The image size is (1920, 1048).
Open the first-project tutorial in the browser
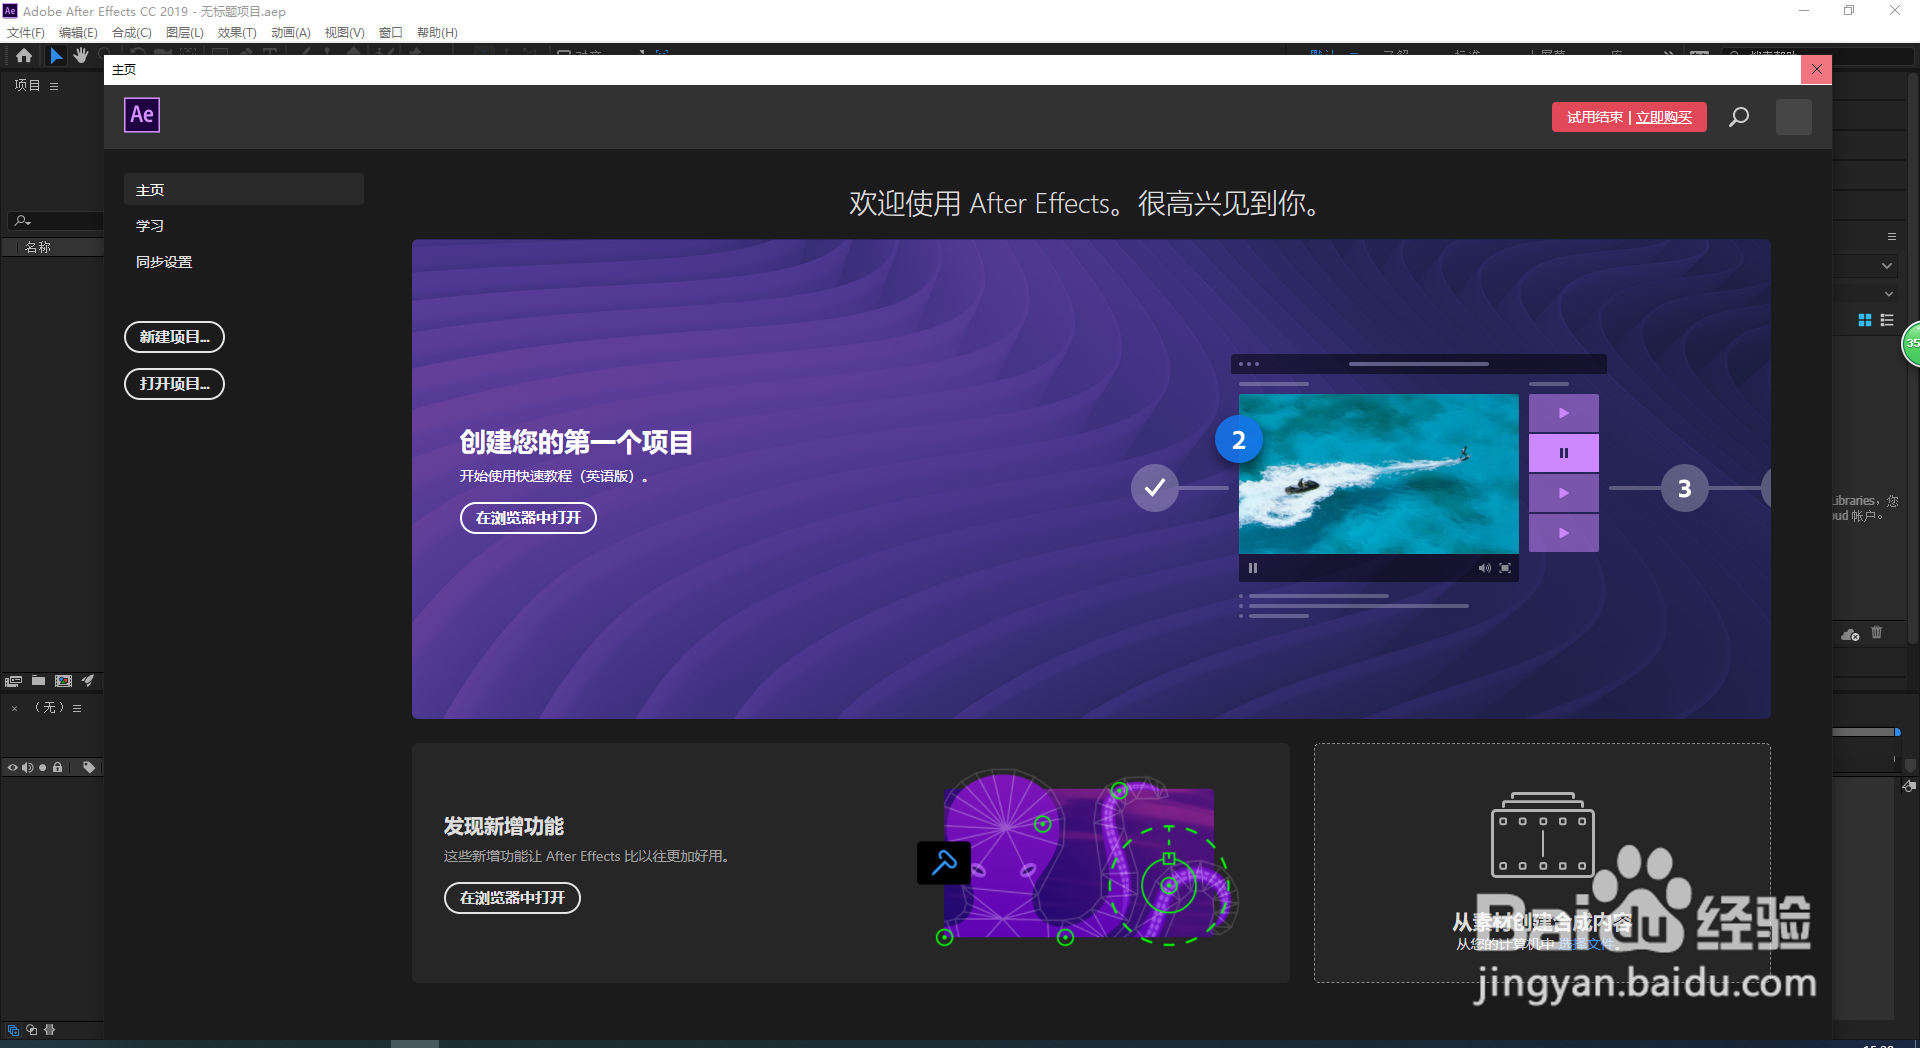pos(528,518)
